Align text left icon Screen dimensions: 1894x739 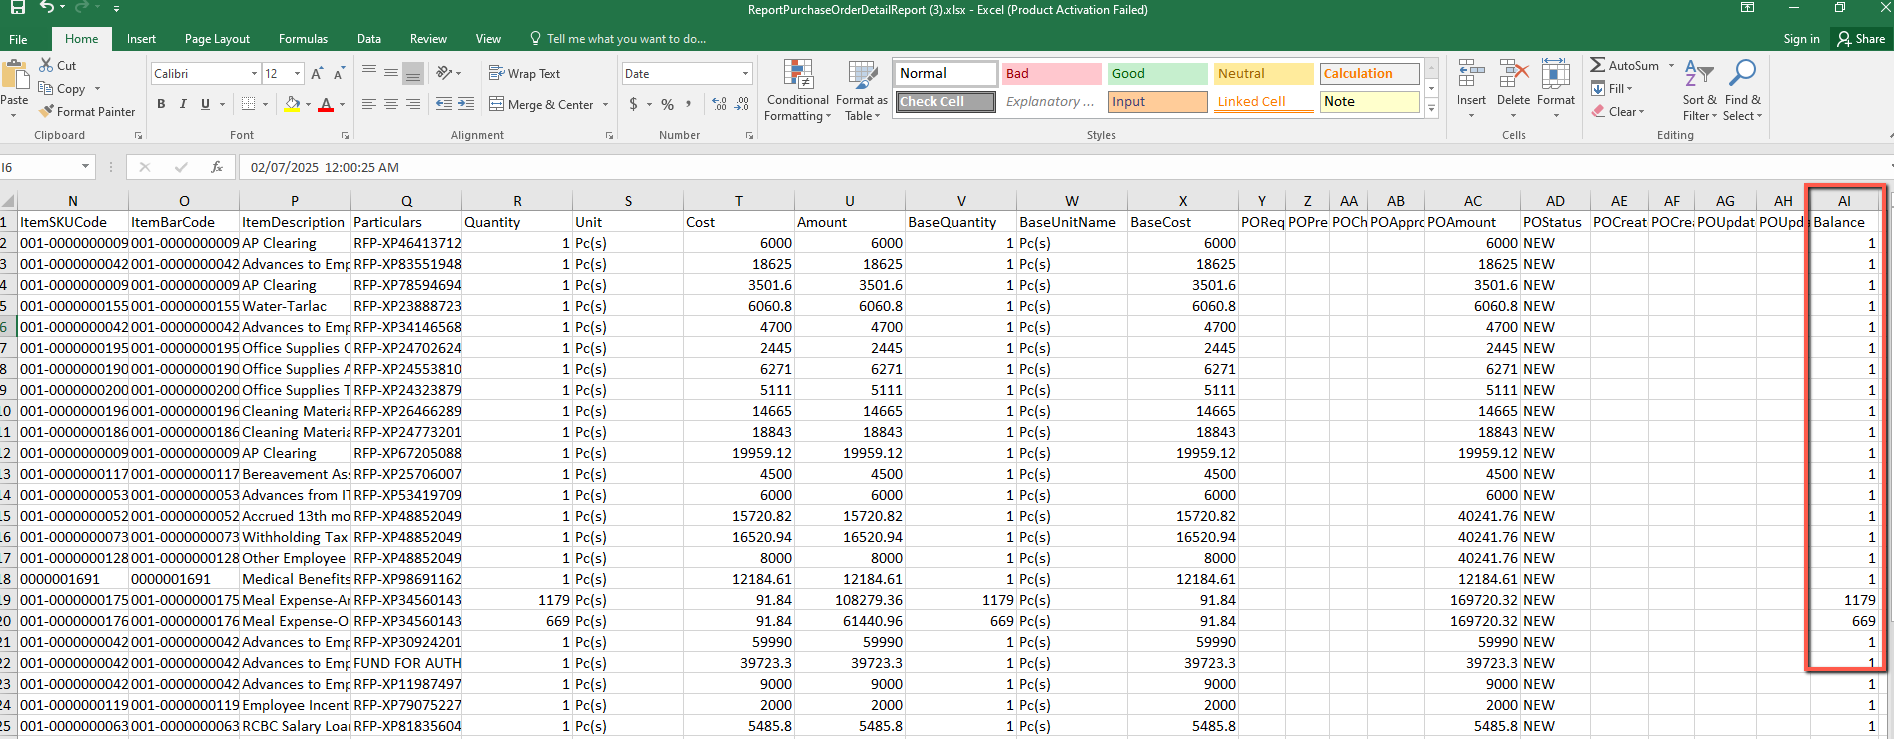coord(369,104)
